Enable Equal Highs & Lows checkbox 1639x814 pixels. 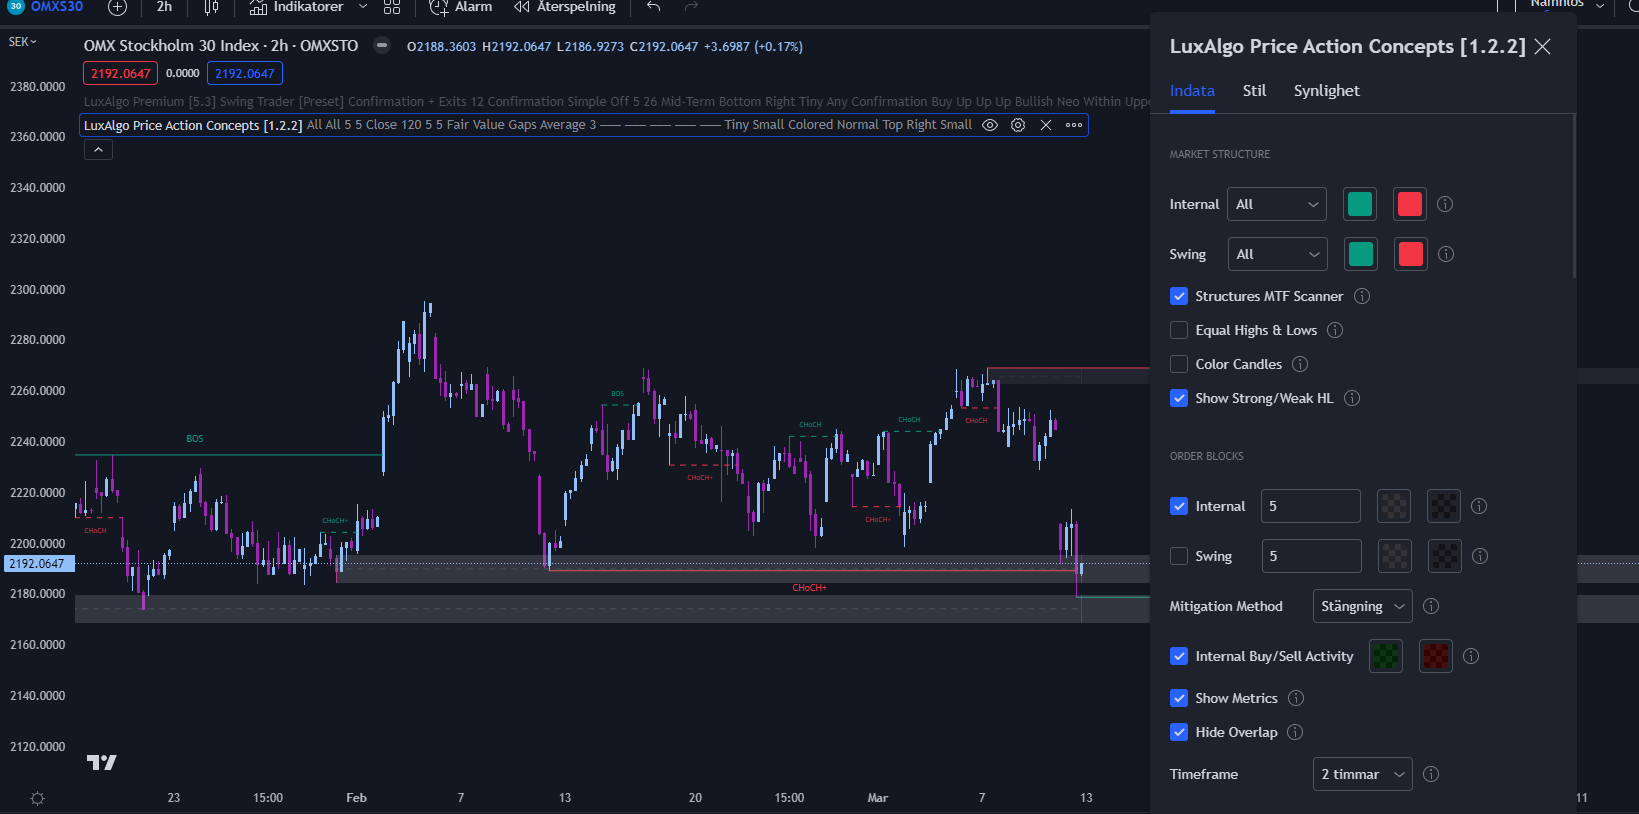tap(1179, 330)
